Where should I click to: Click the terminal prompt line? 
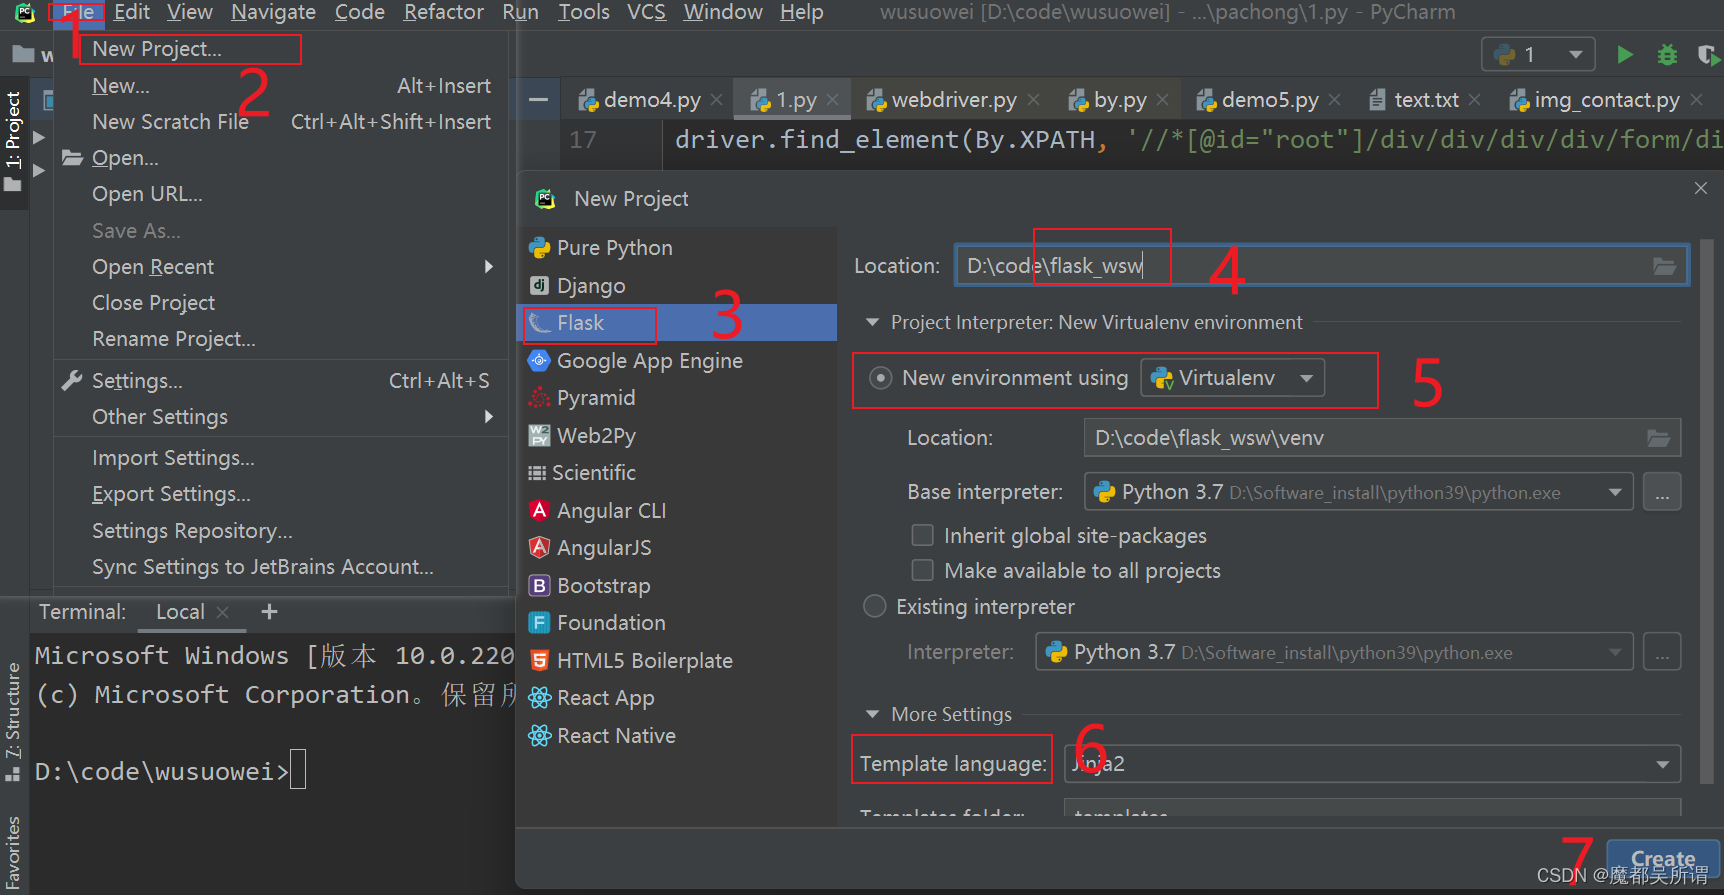point(170,772)
